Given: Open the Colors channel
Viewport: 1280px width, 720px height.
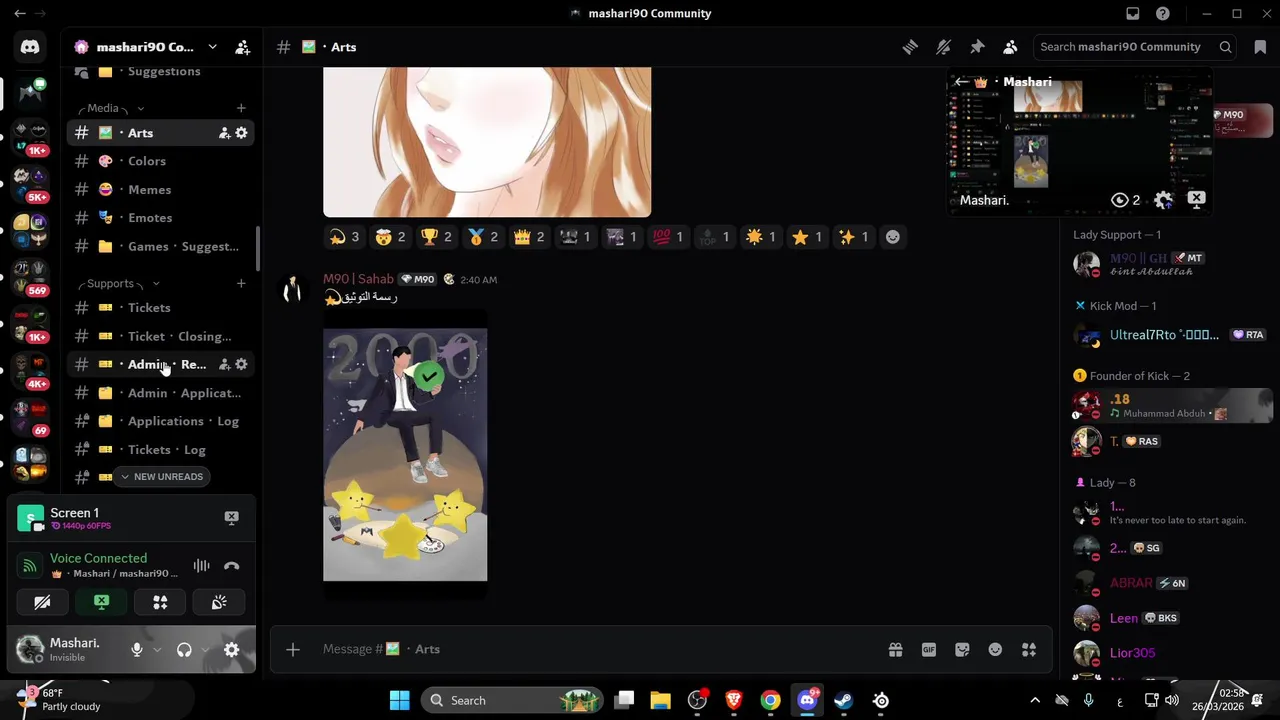Looking at the screenshot, I should (160, 161).
